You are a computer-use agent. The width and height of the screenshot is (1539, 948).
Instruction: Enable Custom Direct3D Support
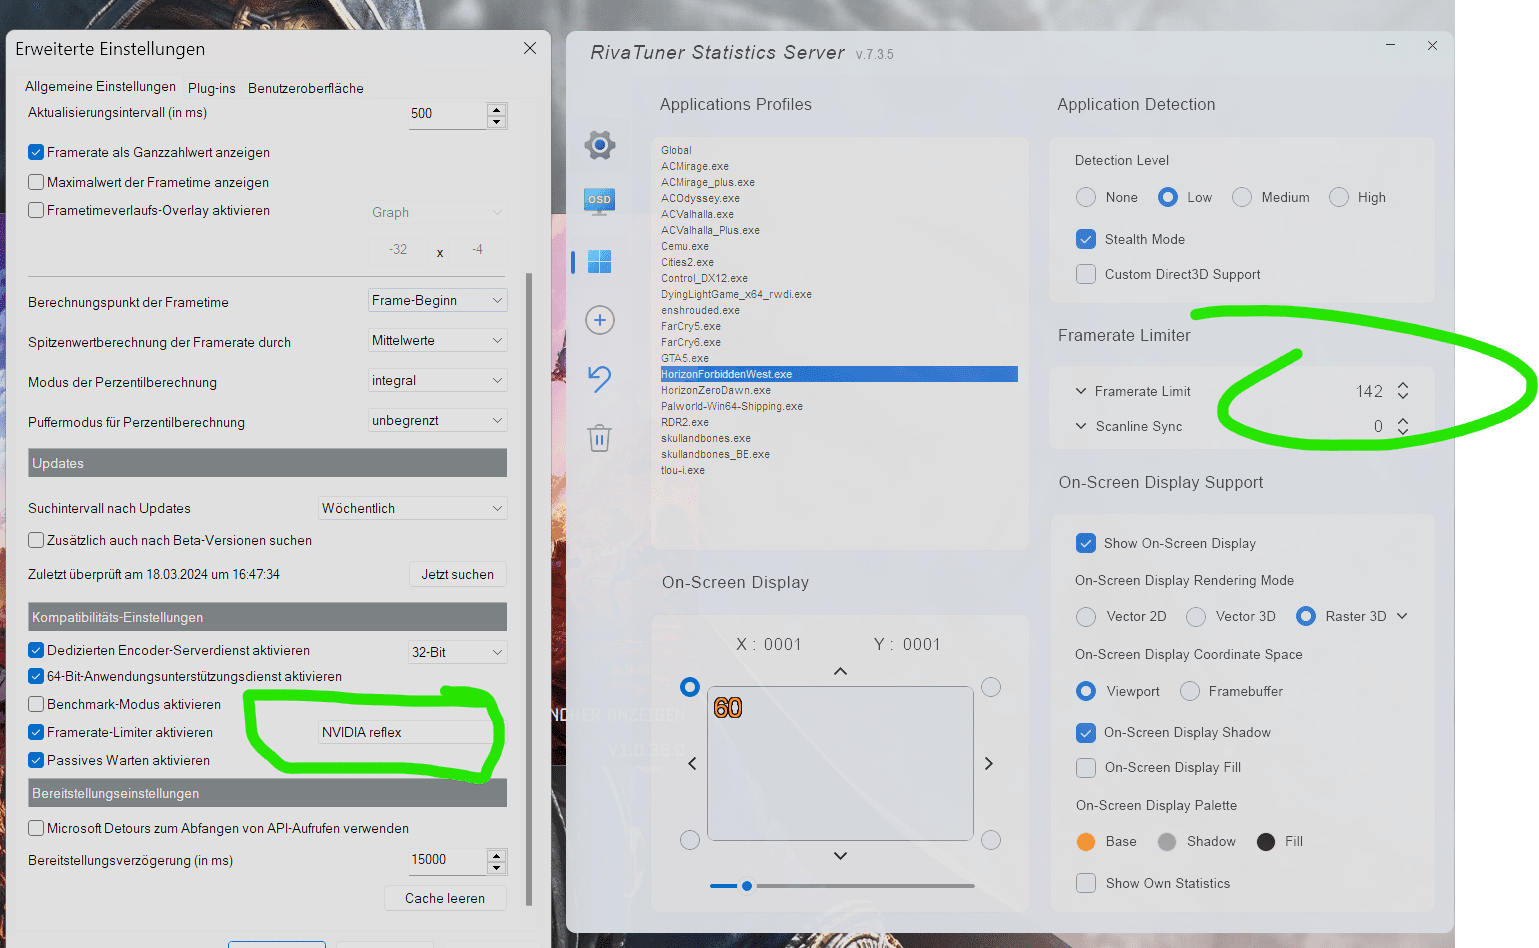click(x=1086, y=274)
